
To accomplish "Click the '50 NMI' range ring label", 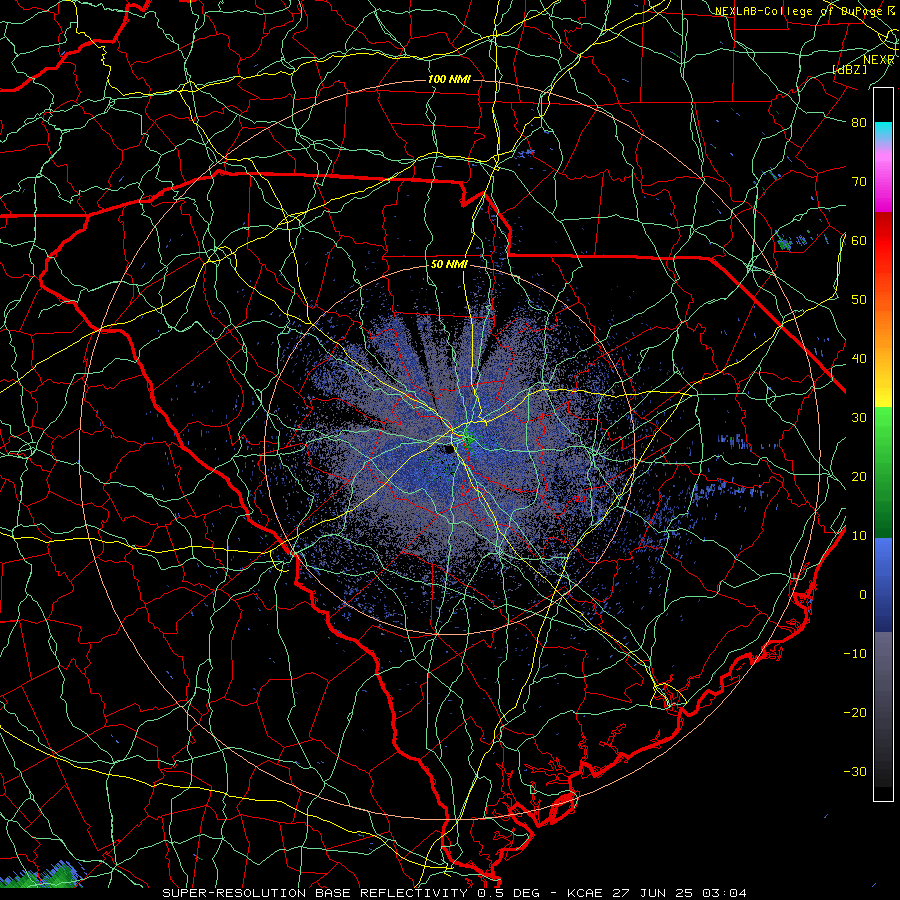I will coord(449,264).
